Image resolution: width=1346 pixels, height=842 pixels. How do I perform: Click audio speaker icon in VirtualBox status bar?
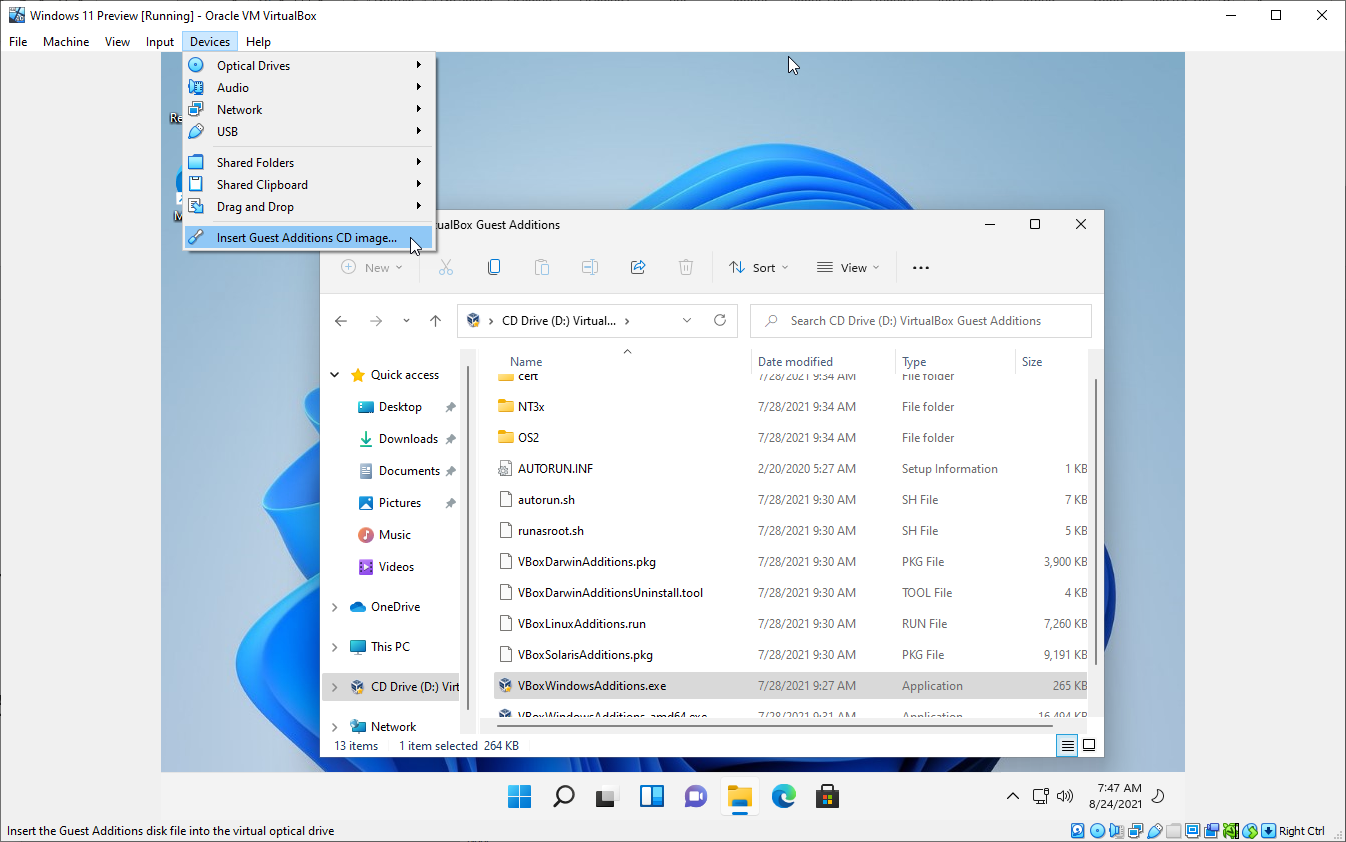[1116, 830]
